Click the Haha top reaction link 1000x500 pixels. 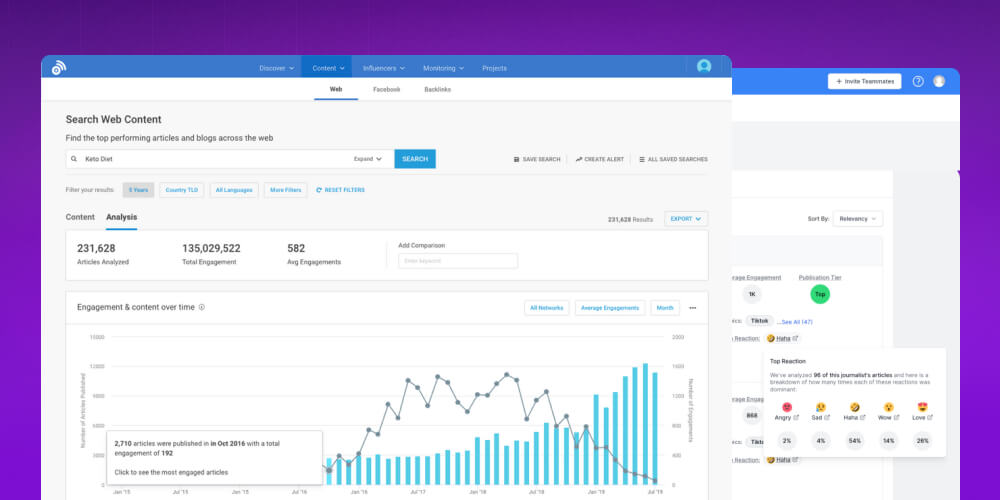[x=783, y=339]
